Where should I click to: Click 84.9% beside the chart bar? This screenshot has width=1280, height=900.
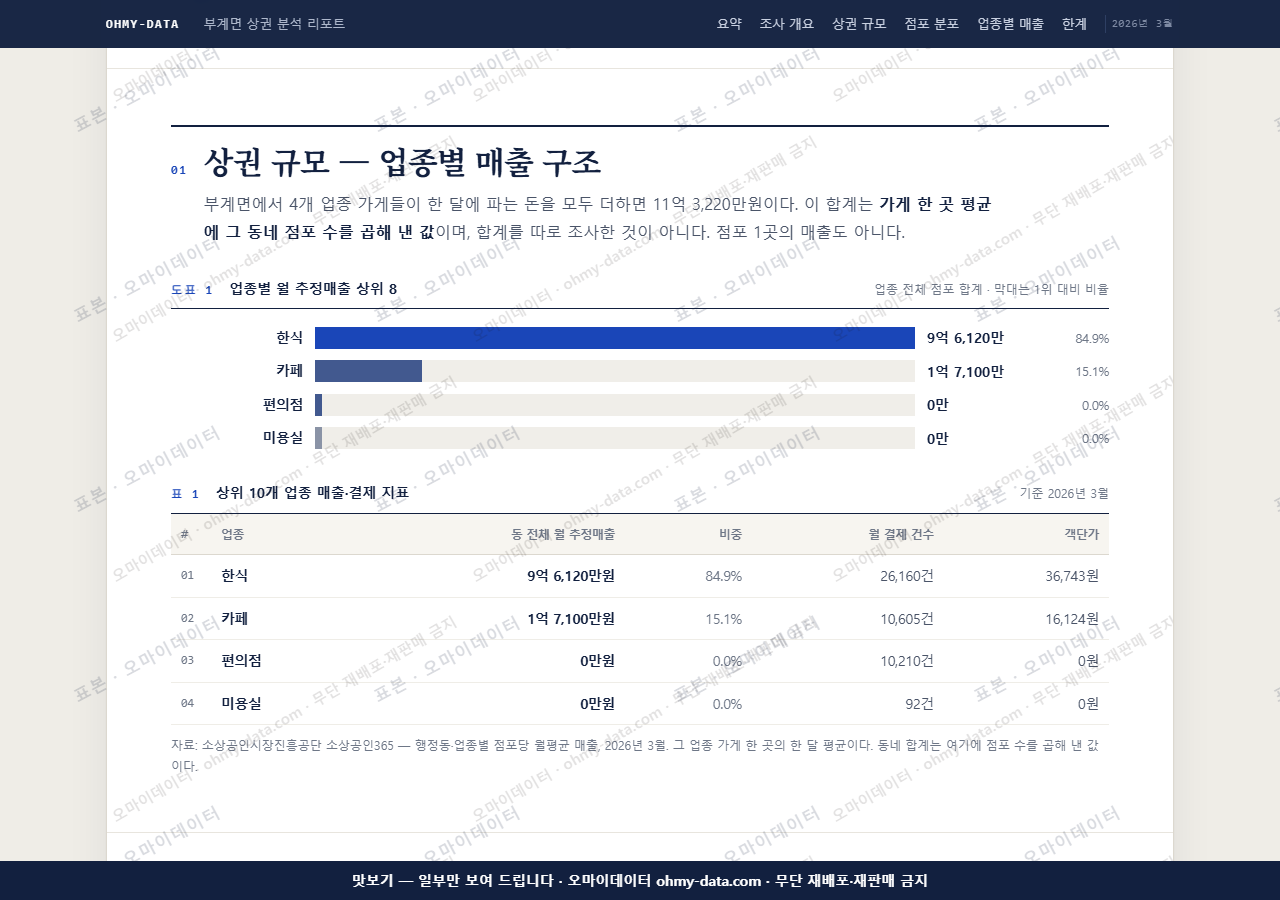1092,338
